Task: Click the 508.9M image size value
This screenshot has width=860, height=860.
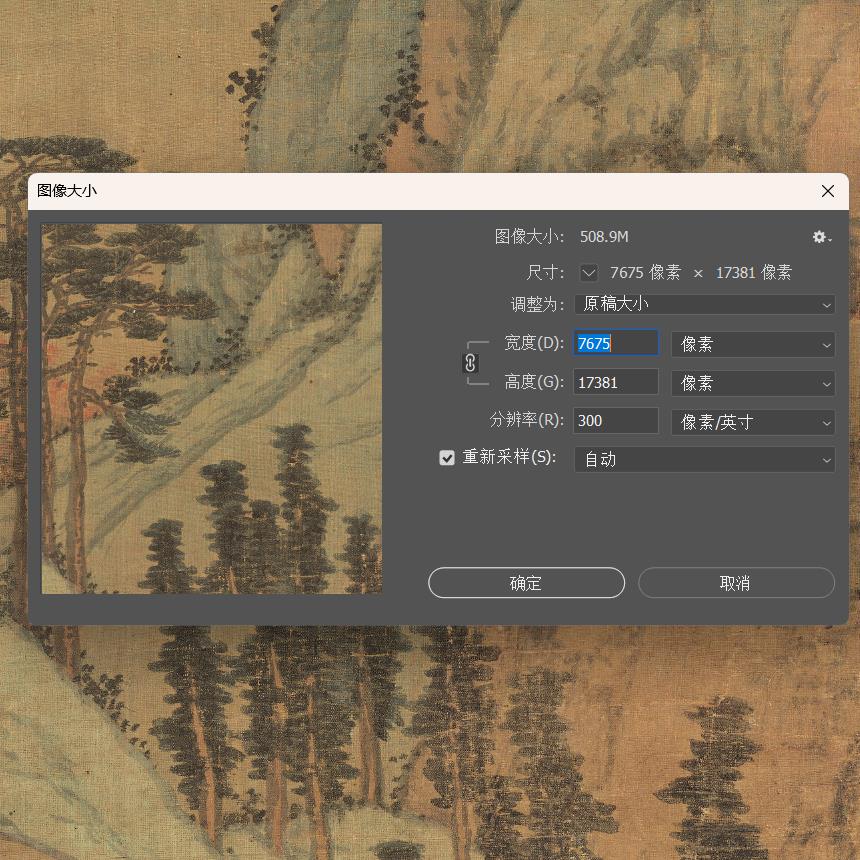Action: (x=604, y=237)
